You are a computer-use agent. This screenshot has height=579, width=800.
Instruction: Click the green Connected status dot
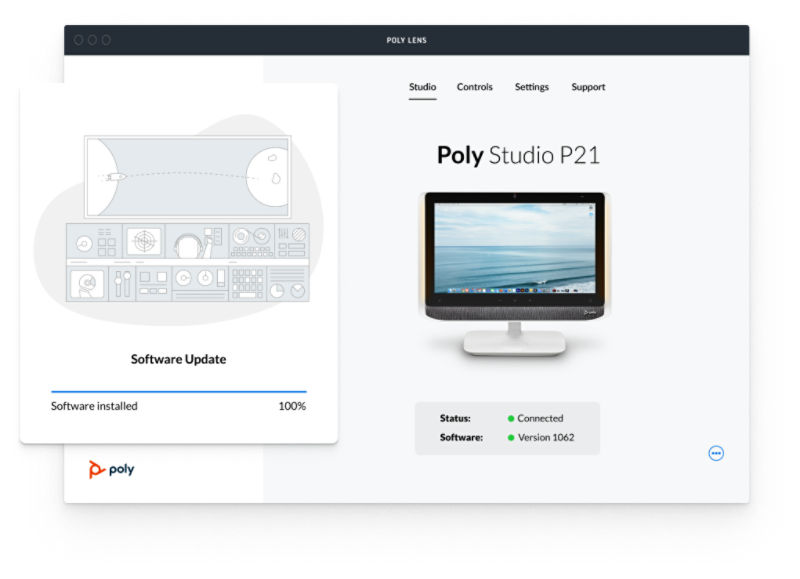(511, 419)
